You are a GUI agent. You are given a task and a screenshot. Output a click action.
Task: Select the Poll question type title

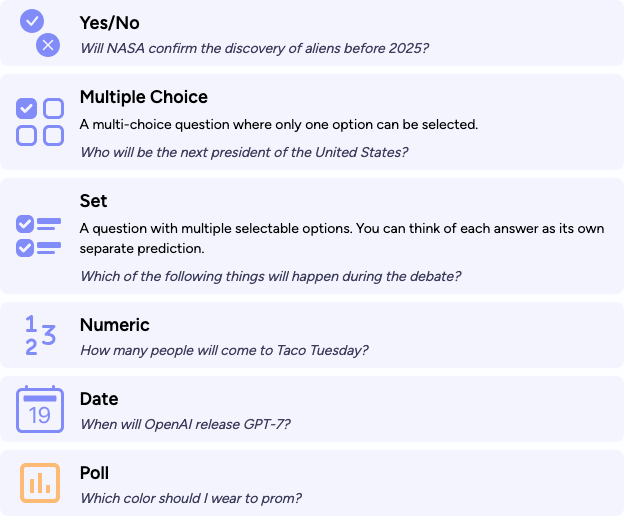(x=94, y=473)
